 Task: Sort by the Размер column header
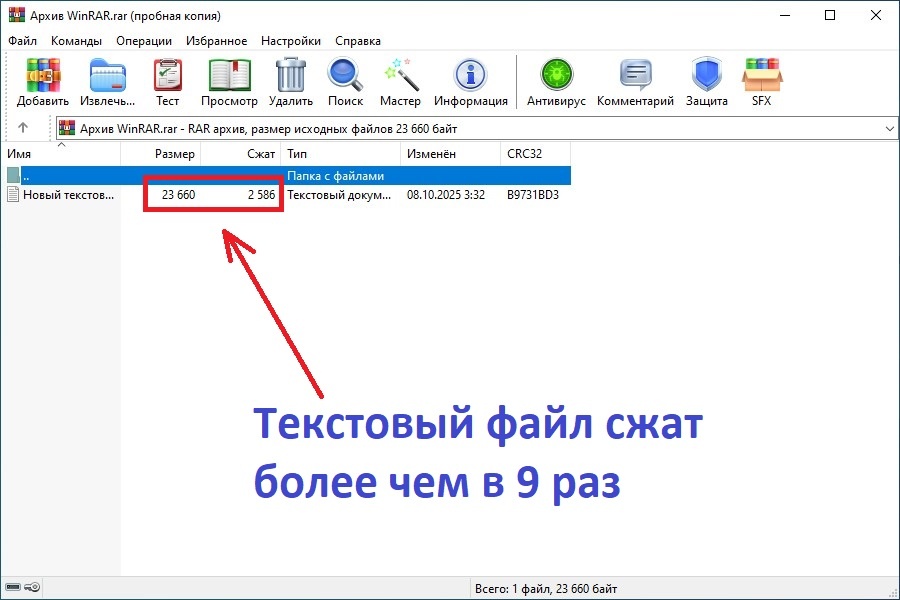[x=161, y=154]
